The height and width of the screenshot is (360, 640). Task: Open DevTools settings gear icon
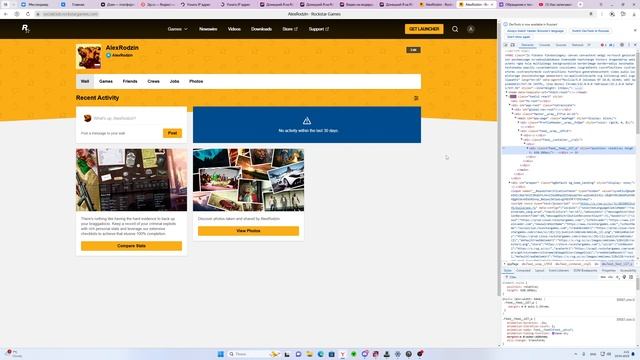(622, 45)
